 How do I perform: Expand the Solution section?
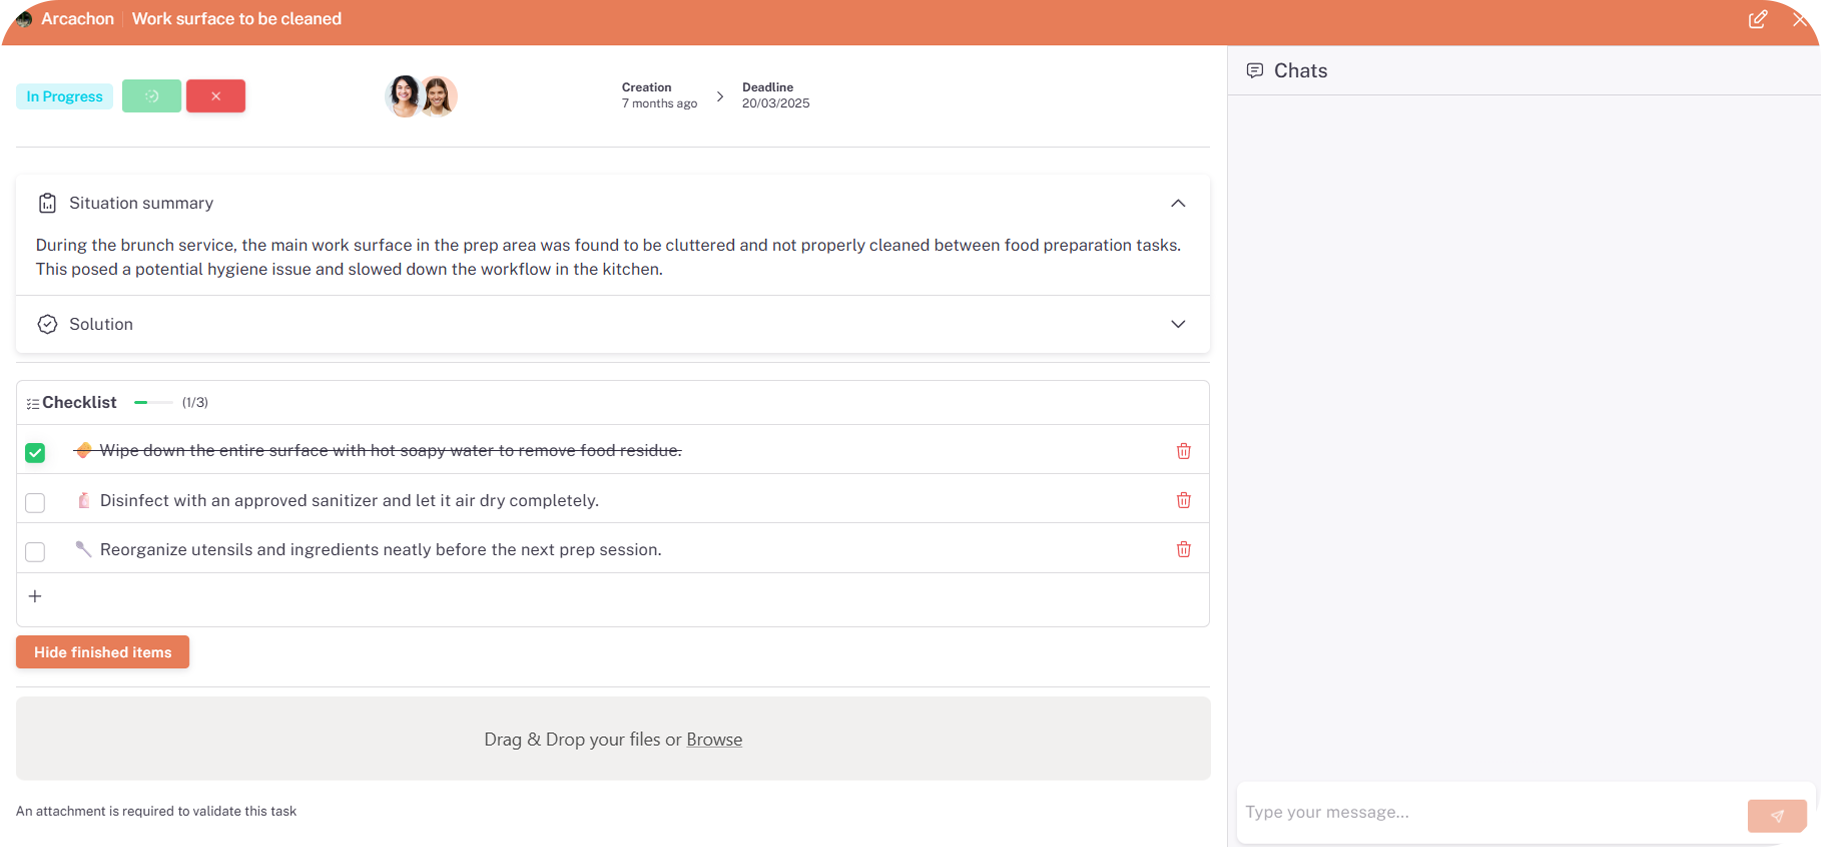[1177, 324]
